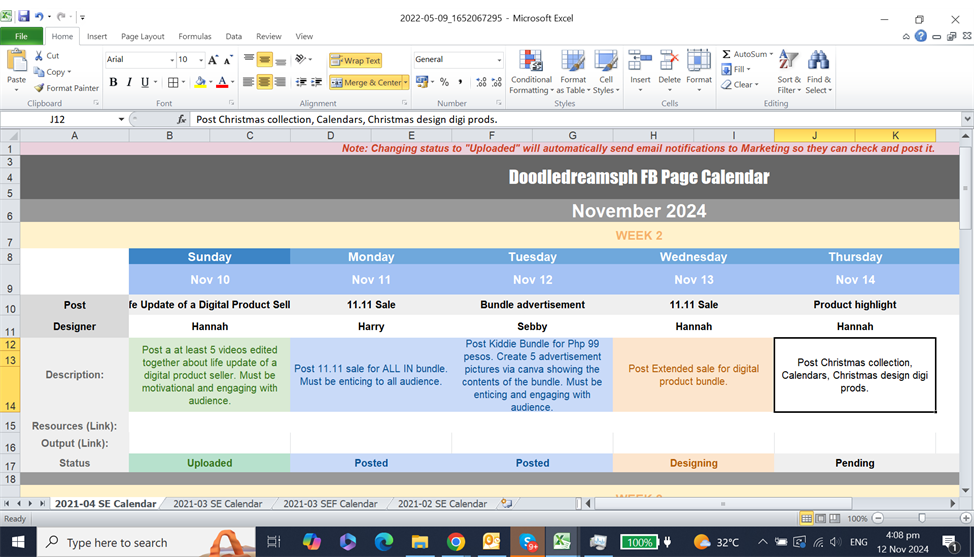
Task: Open Excel Help question mark
Action: click(x=921, y=36)
